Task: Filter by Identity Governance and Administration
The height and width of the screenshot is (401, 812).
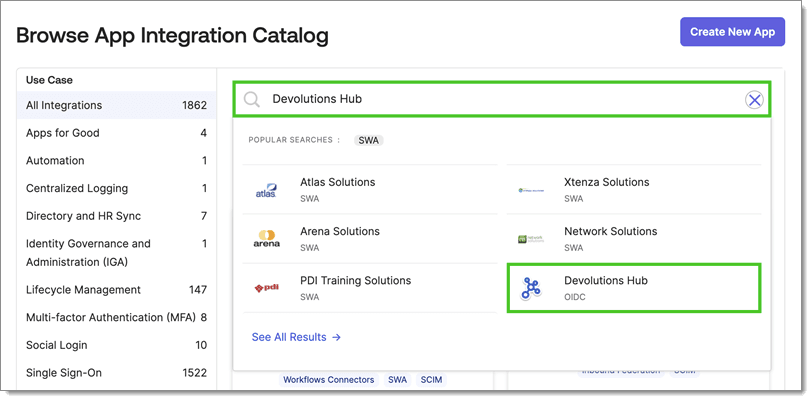Action: click(x=117, y=253)
